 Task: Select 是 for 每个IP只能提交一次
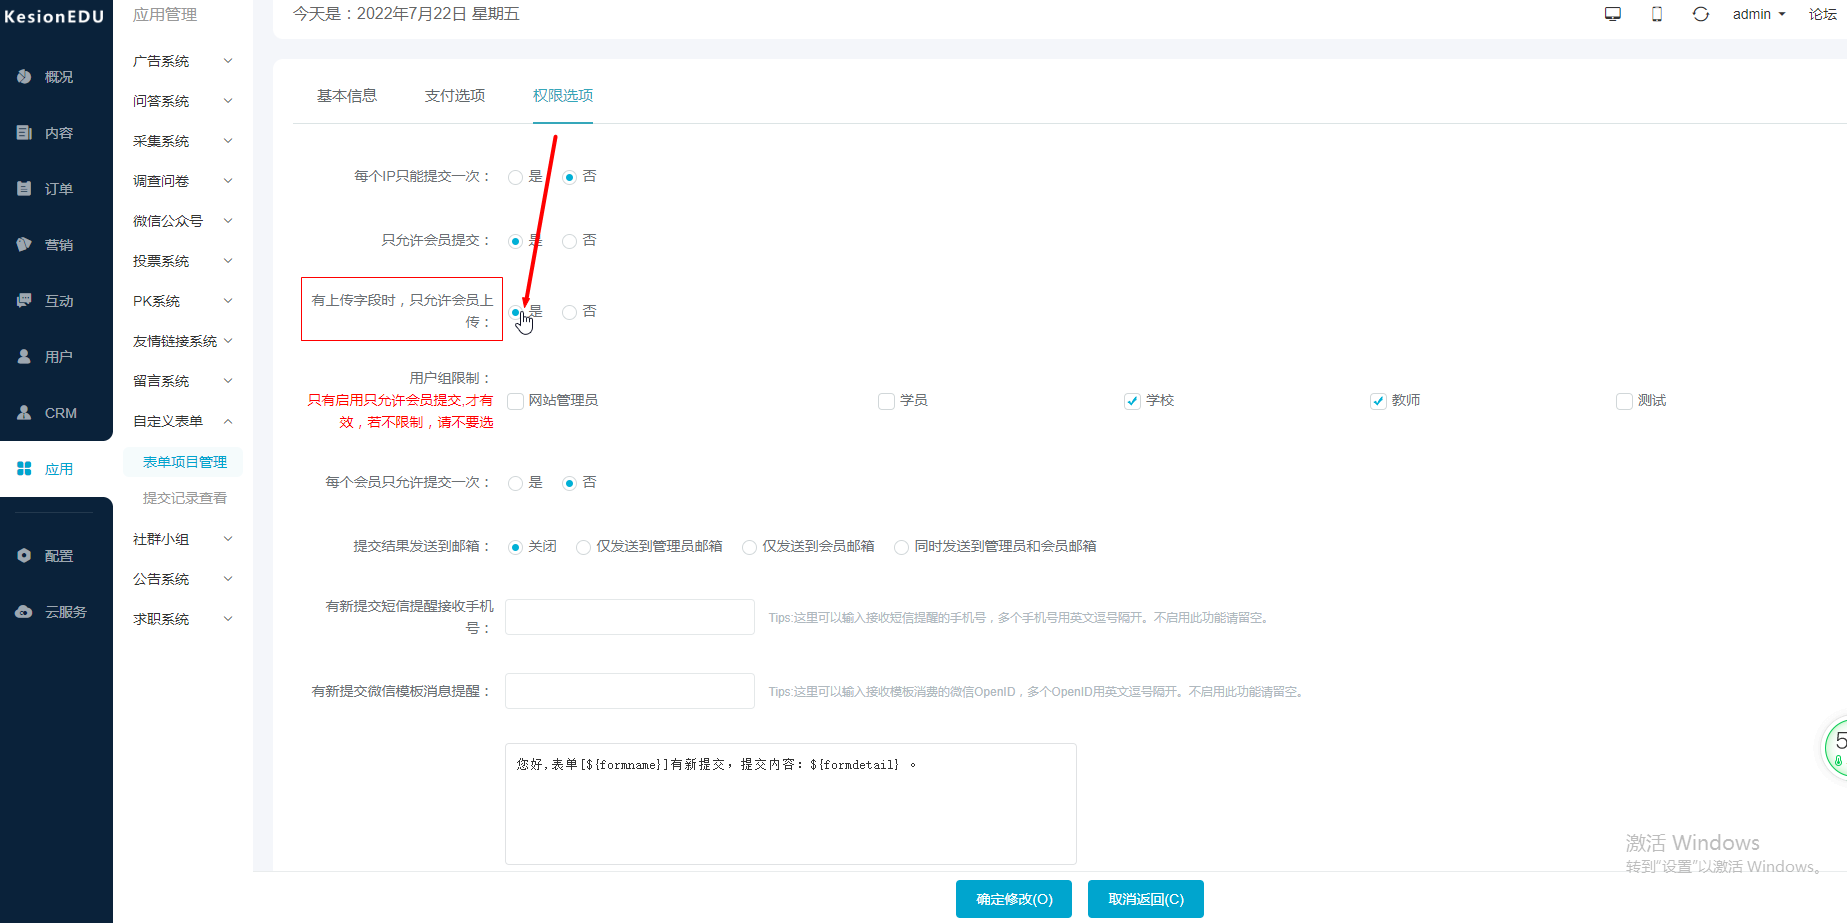point(515,177)
